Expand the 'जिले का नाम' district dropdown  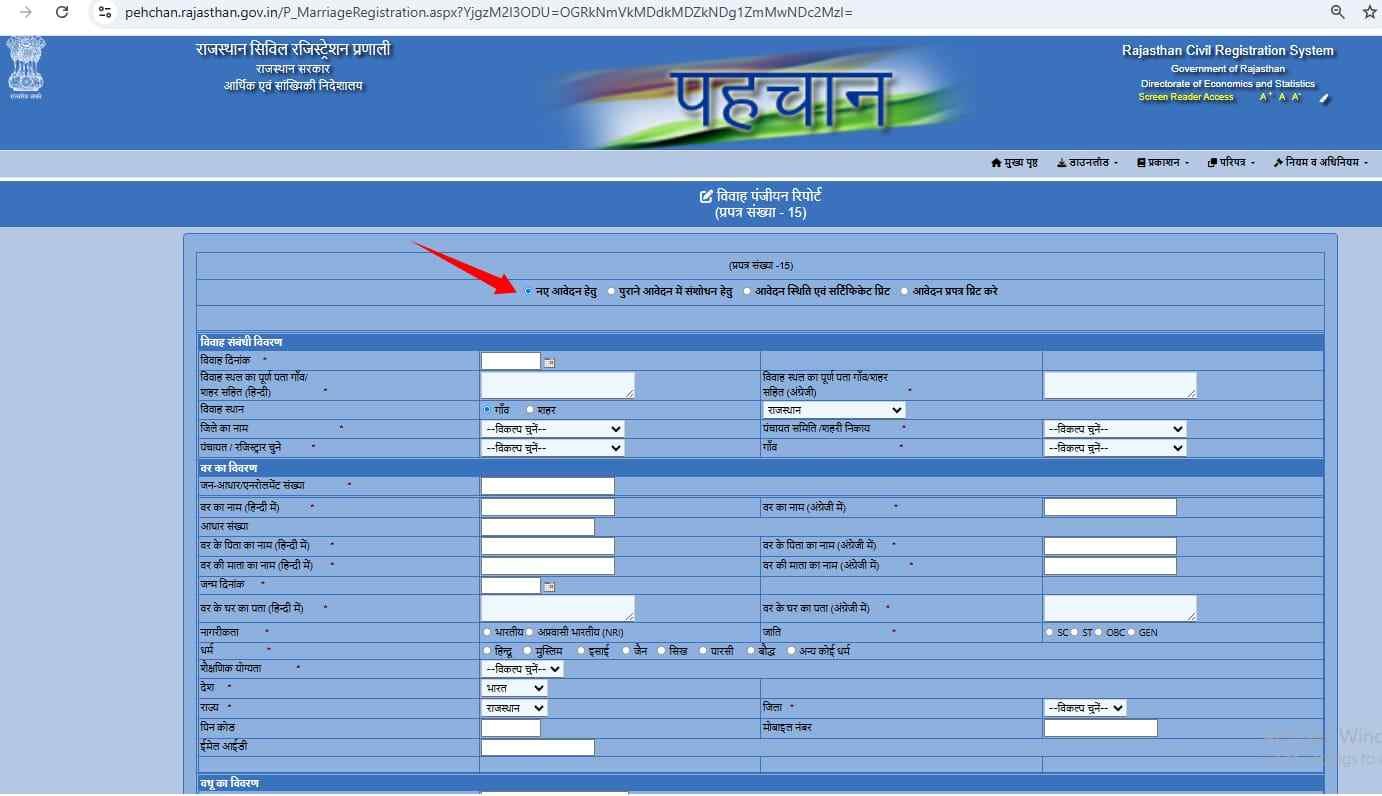[x=552, y=429]
